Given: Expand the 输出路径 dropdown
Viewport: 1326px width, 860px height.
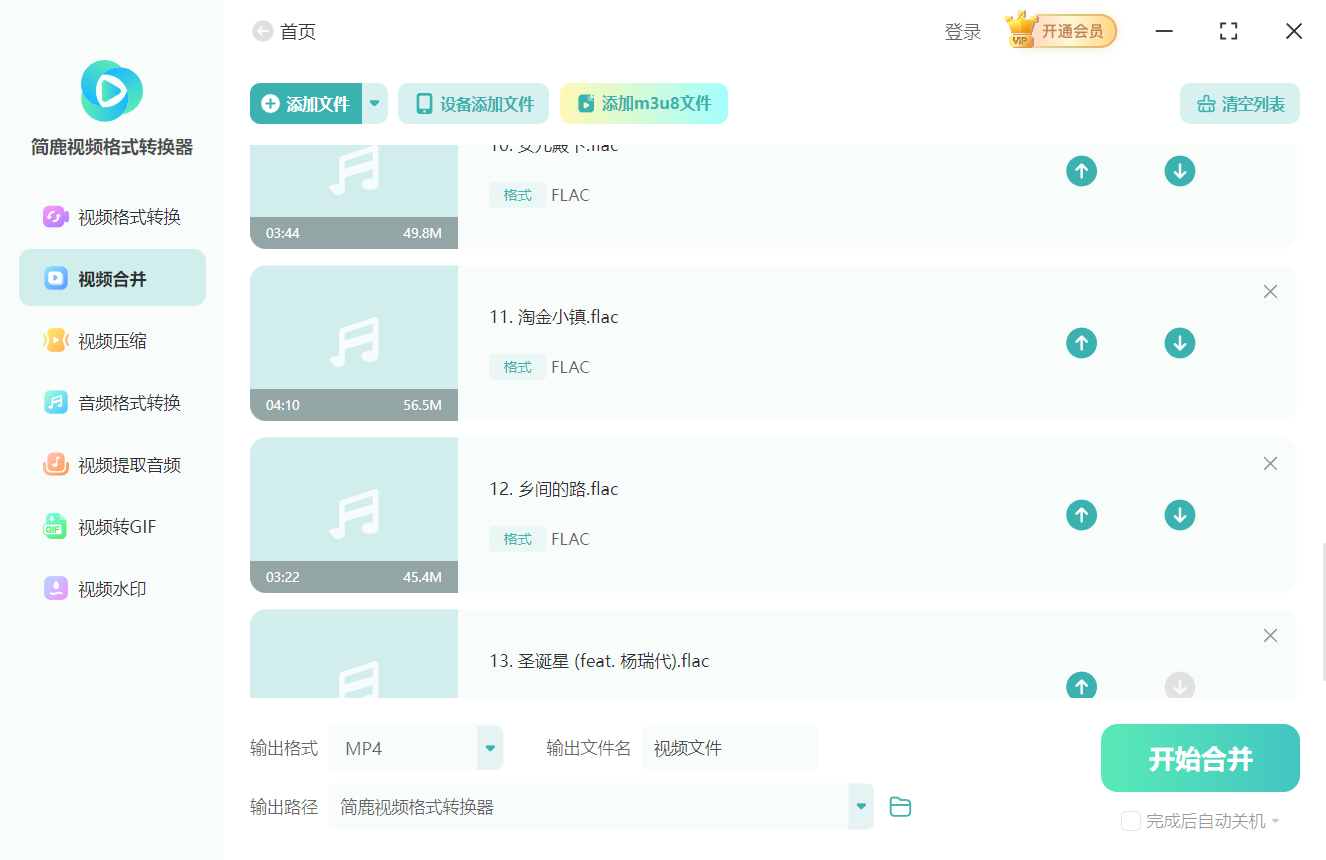Looking at the screenshot, I should point(860,807).
